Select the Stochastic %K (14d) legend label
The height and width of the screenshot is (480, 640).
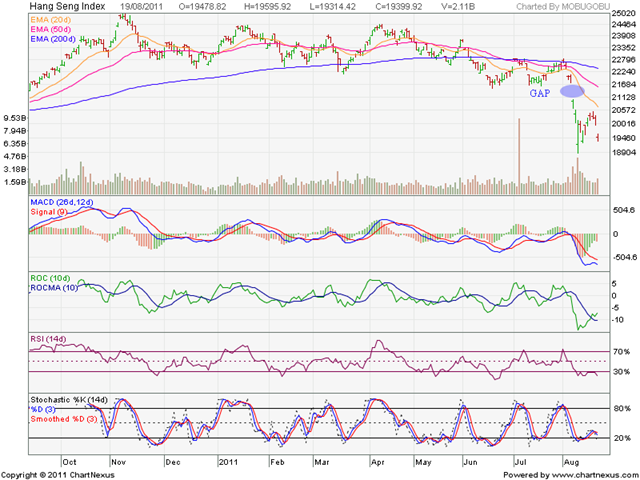pos(69,400)
